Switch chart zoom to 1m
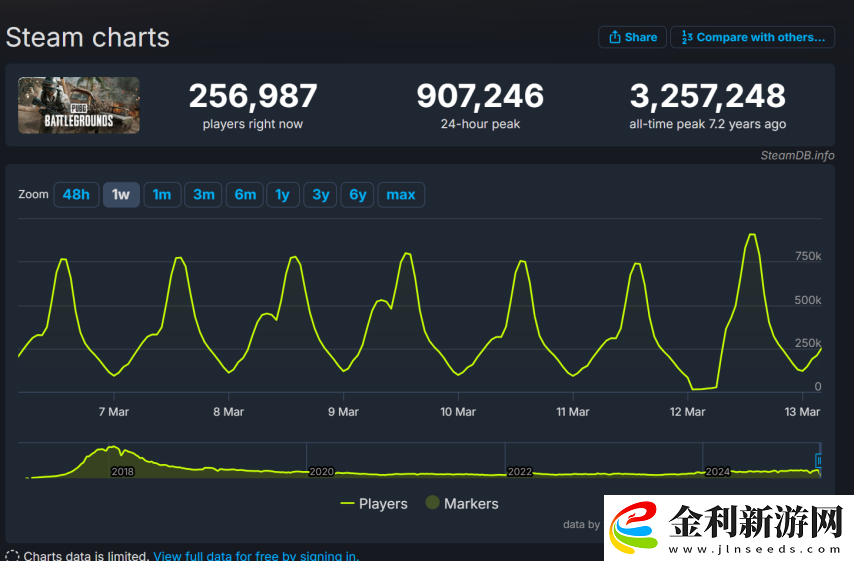This screenshot has height=561, width=854. [x=162, y=194]
